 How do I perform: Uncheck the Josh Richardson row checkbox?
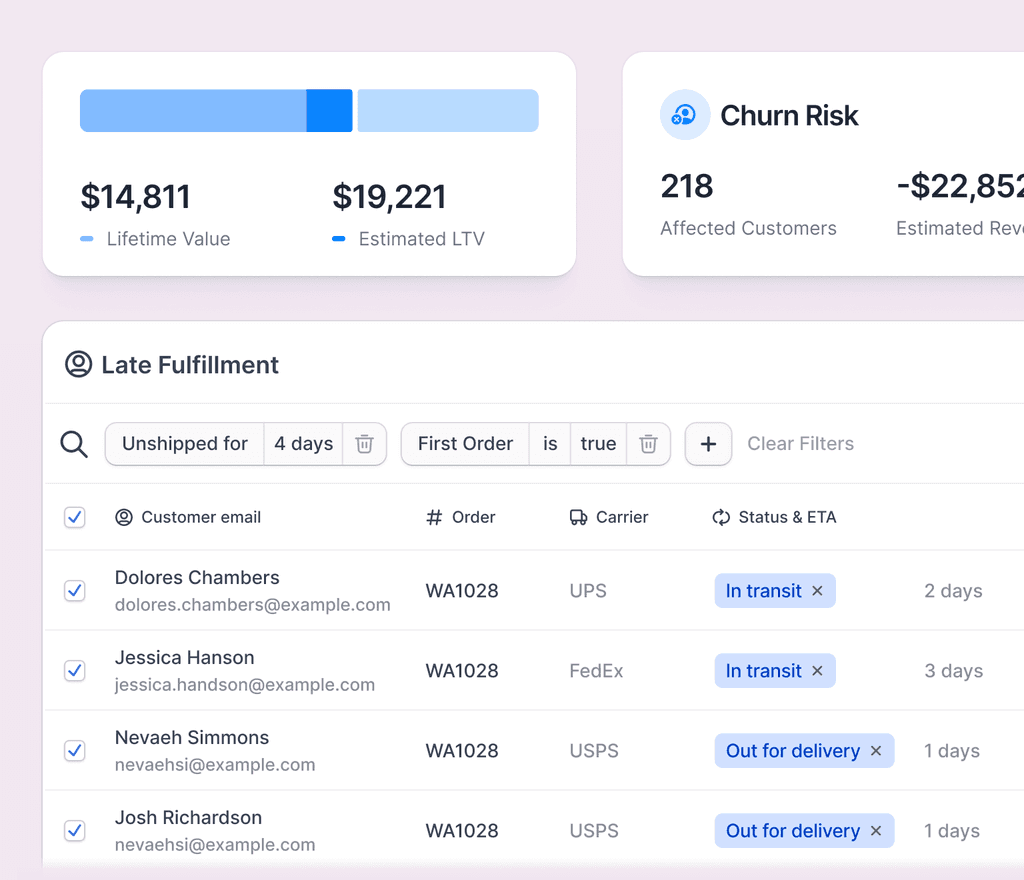pos(74,830)
